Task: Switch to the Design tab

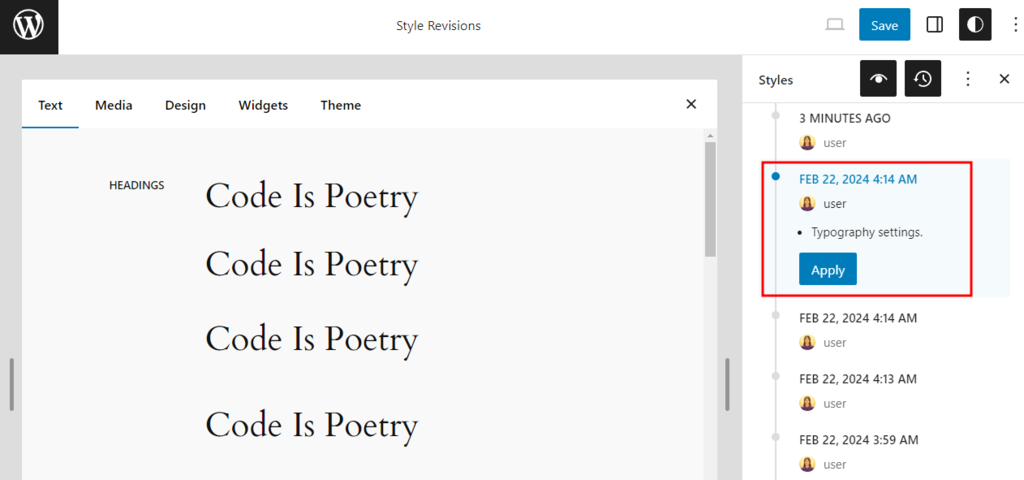Action: [x=185, y=105]
